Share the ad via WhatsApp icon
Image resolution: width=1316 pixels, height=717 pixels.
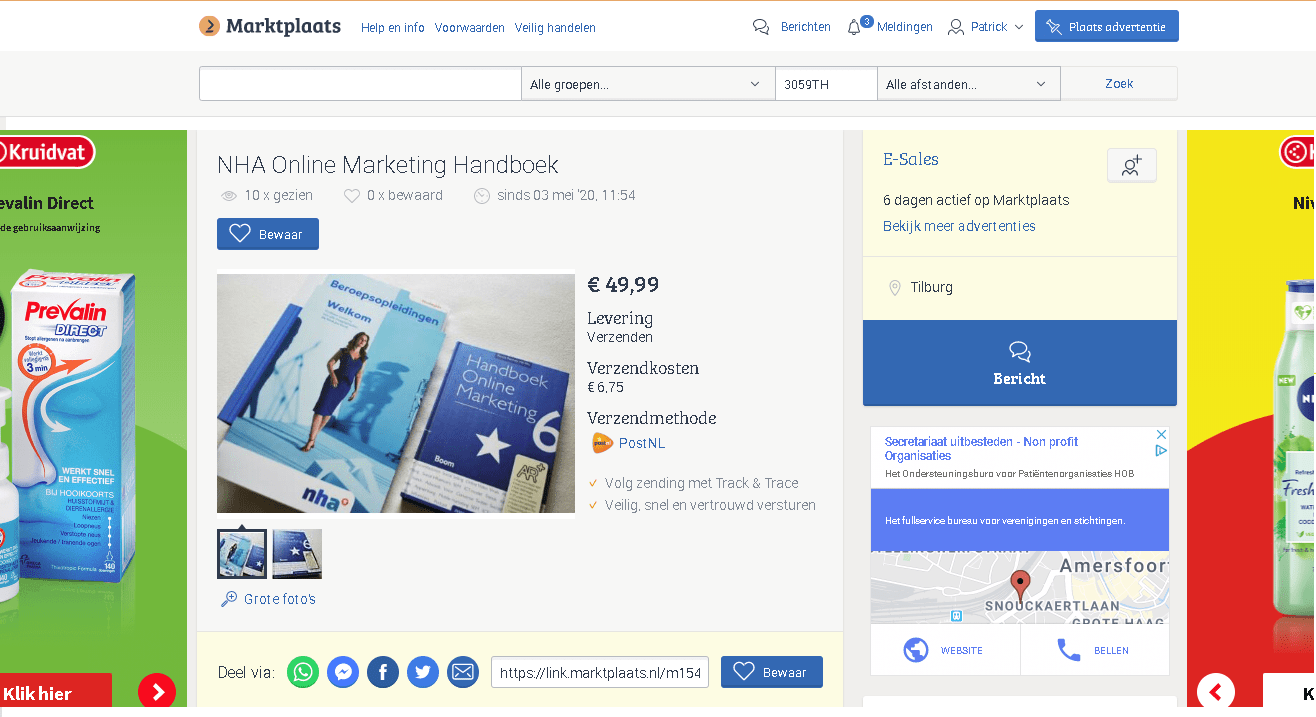click(x=303, y=672)
